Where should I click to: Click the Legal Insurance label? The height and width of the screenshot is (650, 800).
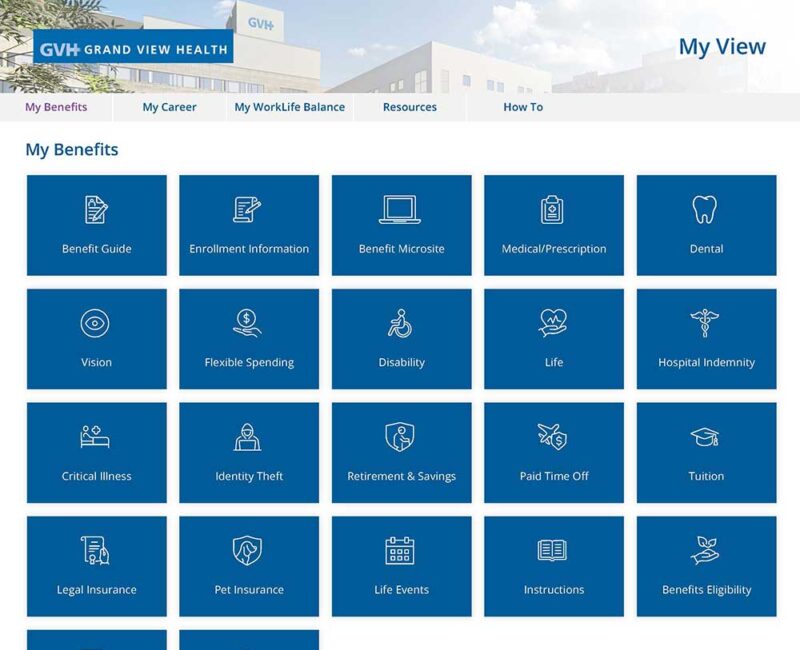coord(96,590)
